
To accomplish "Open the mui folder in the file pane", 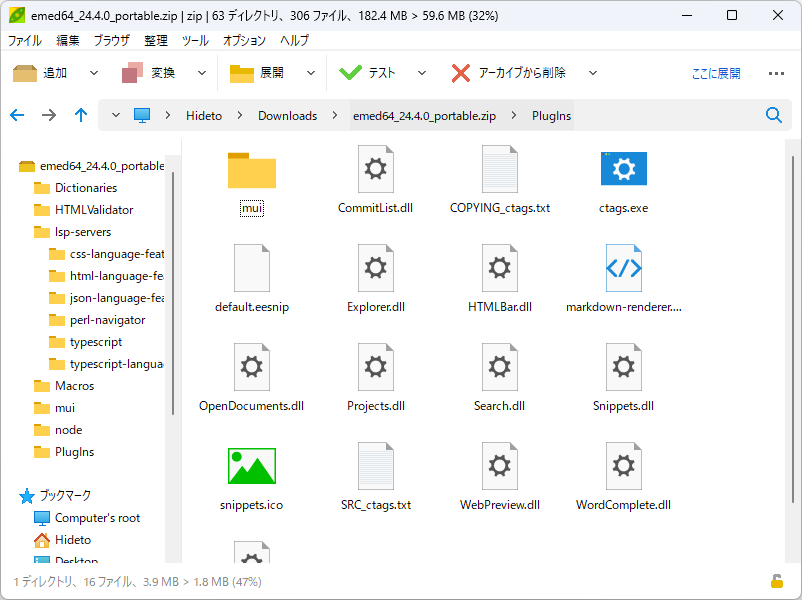I will coord(251,170).
